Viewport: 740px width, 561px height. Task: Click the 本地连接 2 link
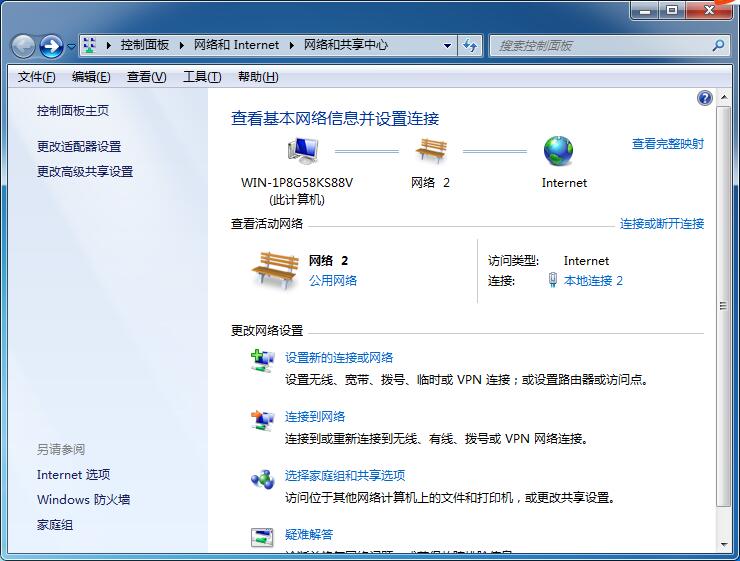(x=593, y=281)
